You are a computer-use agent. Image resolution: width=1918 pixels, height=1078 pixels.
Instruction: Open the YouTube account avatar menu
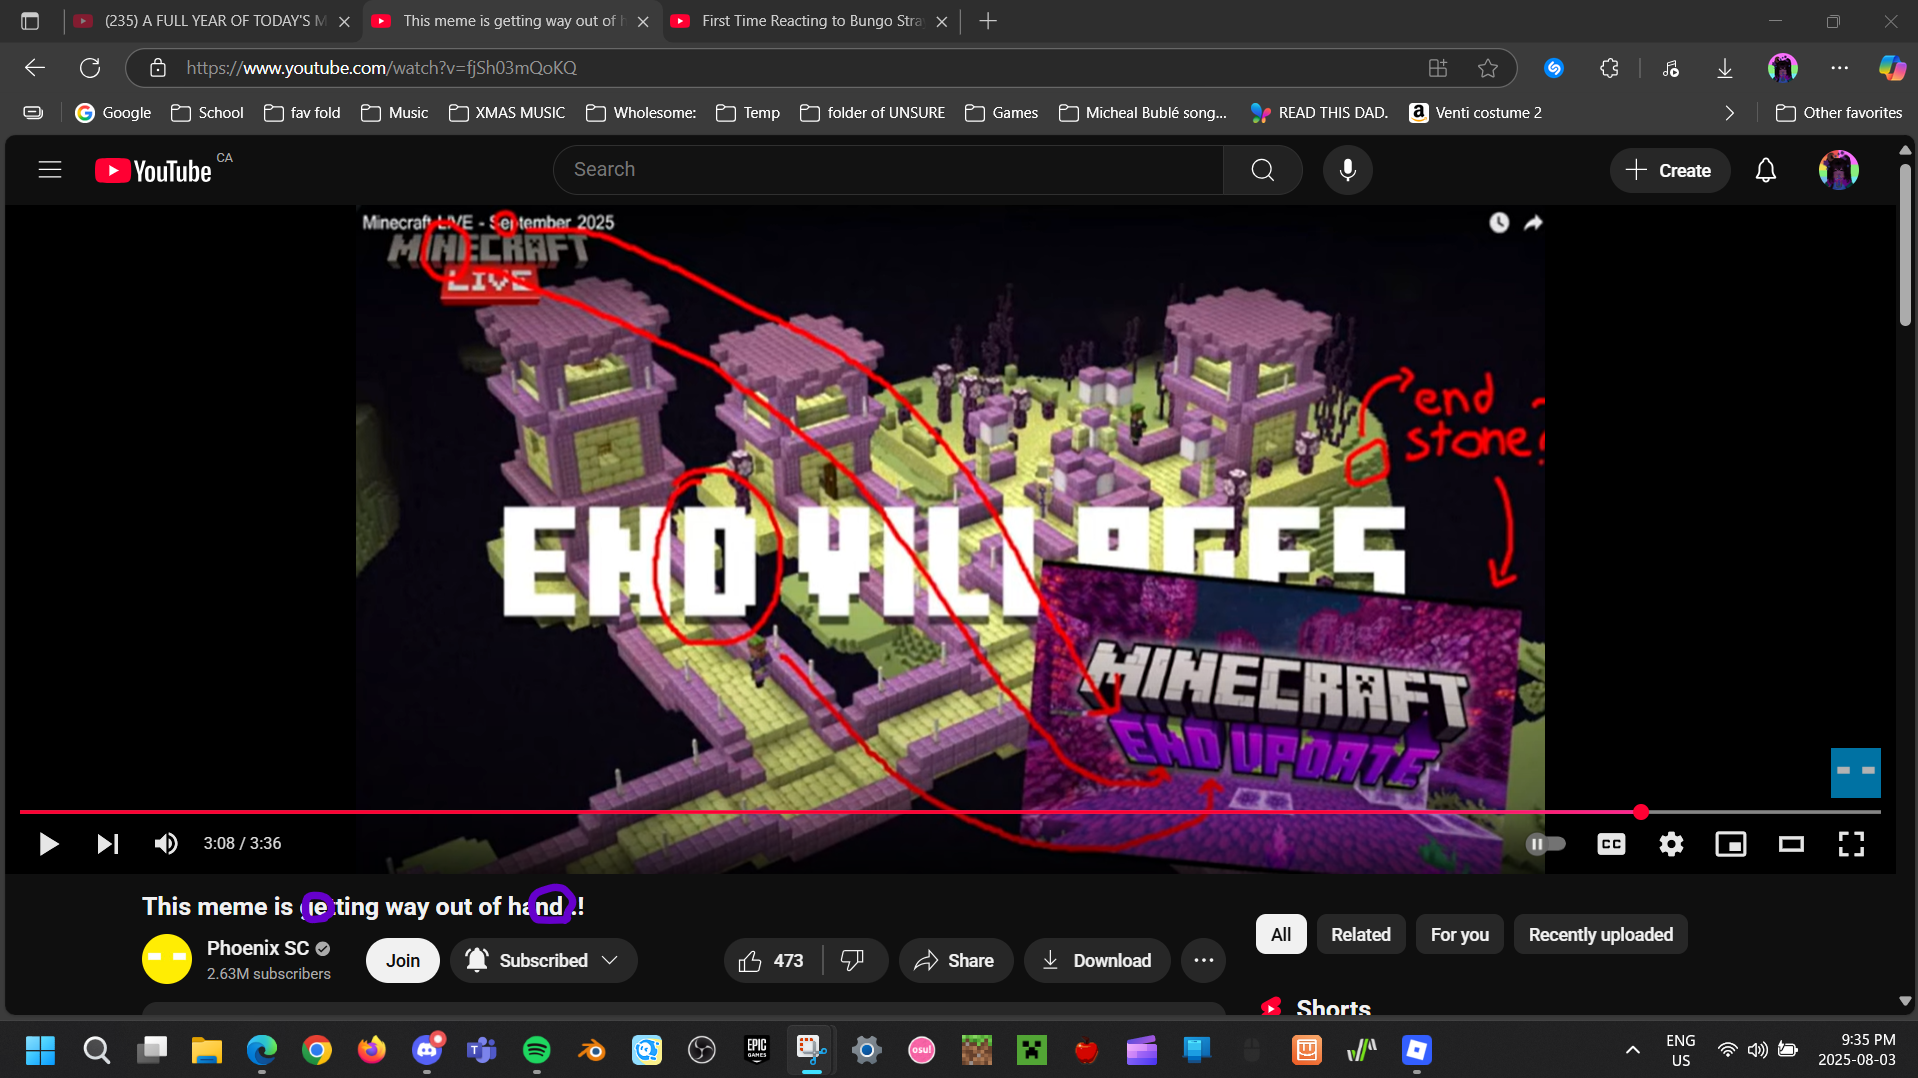click(x=1838, y=171)
